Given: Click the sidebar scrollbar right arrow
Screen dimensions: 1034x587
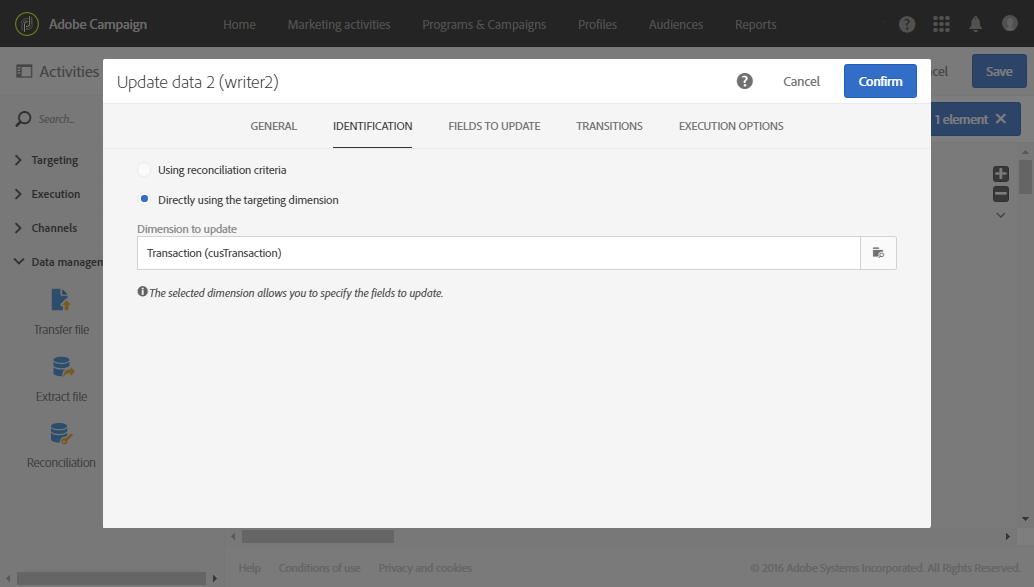Looking at the screenshot, I should tap(214, 578).
